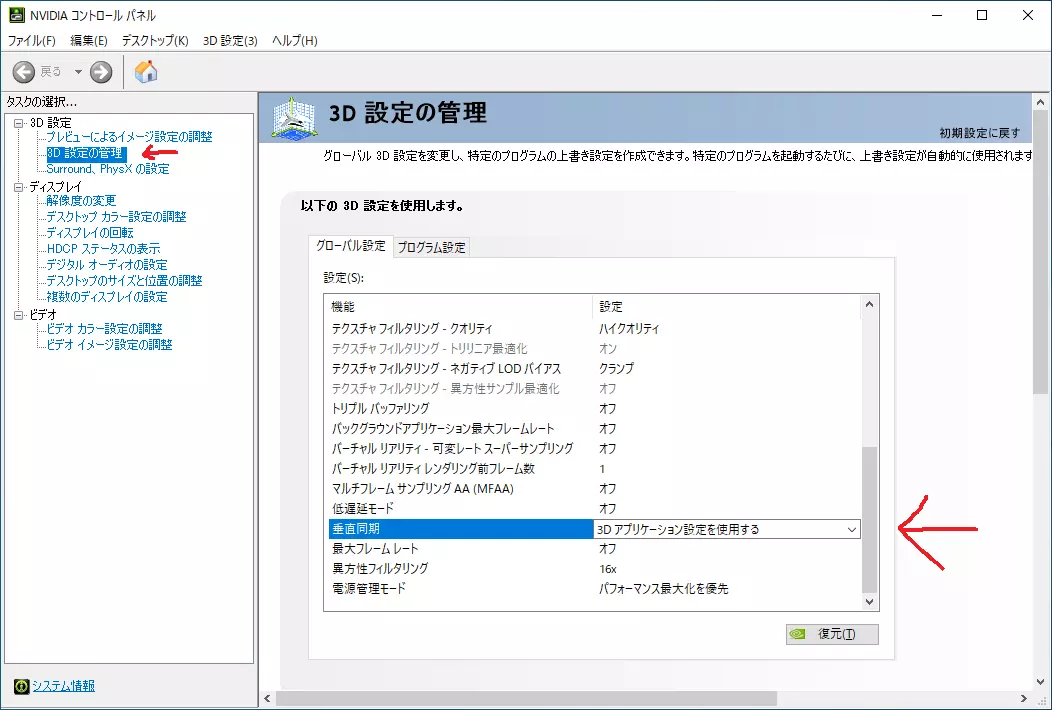Click the 機能 column header
This screenshot has height=710, width=1052.
click(x=461, y=307)
